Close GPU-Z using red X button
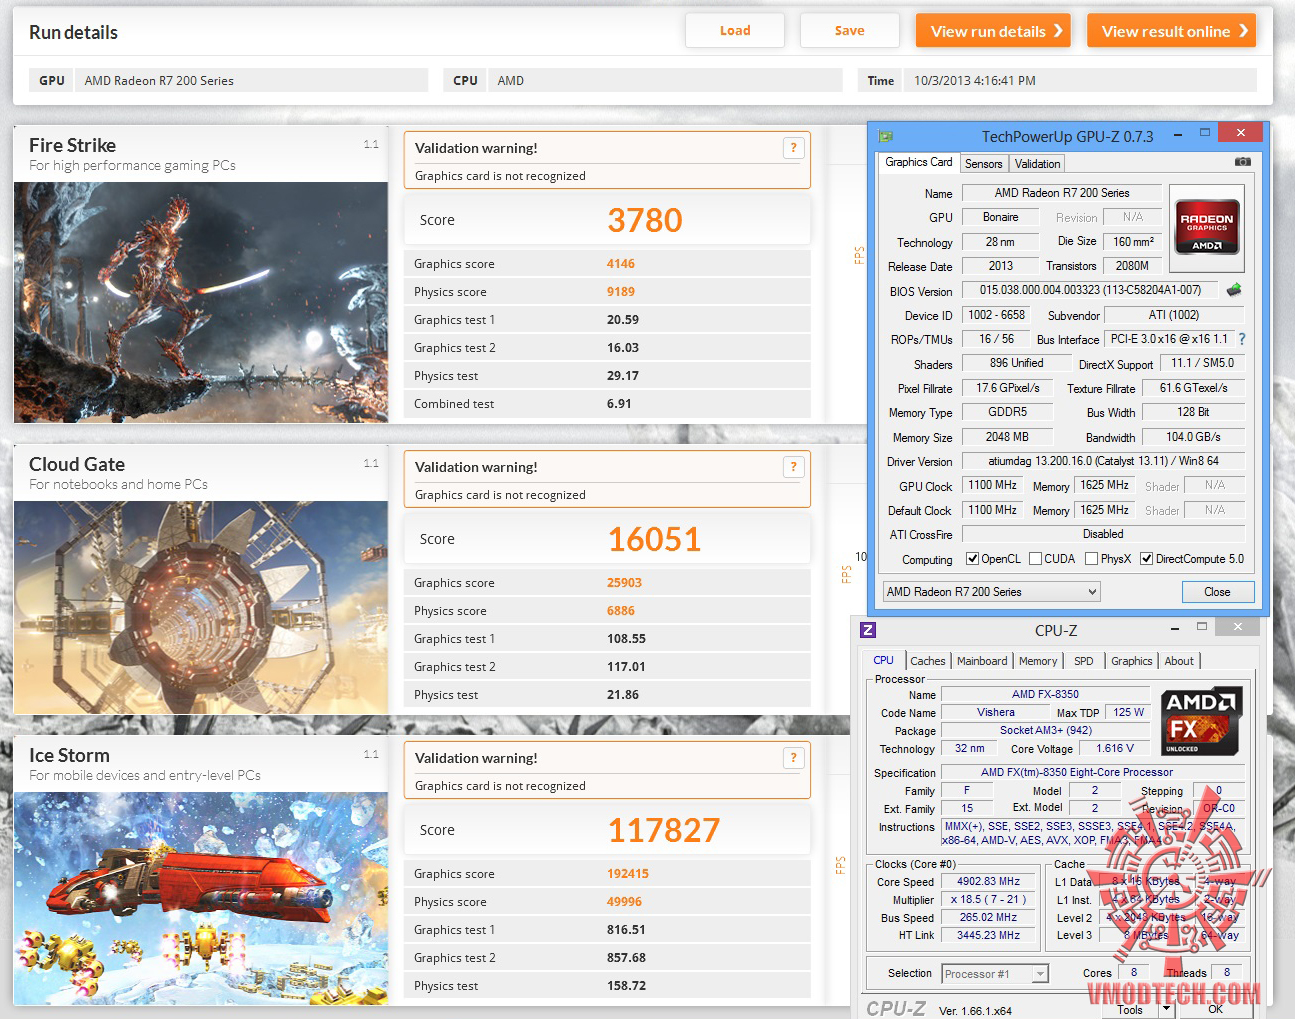 [1241, 133]
